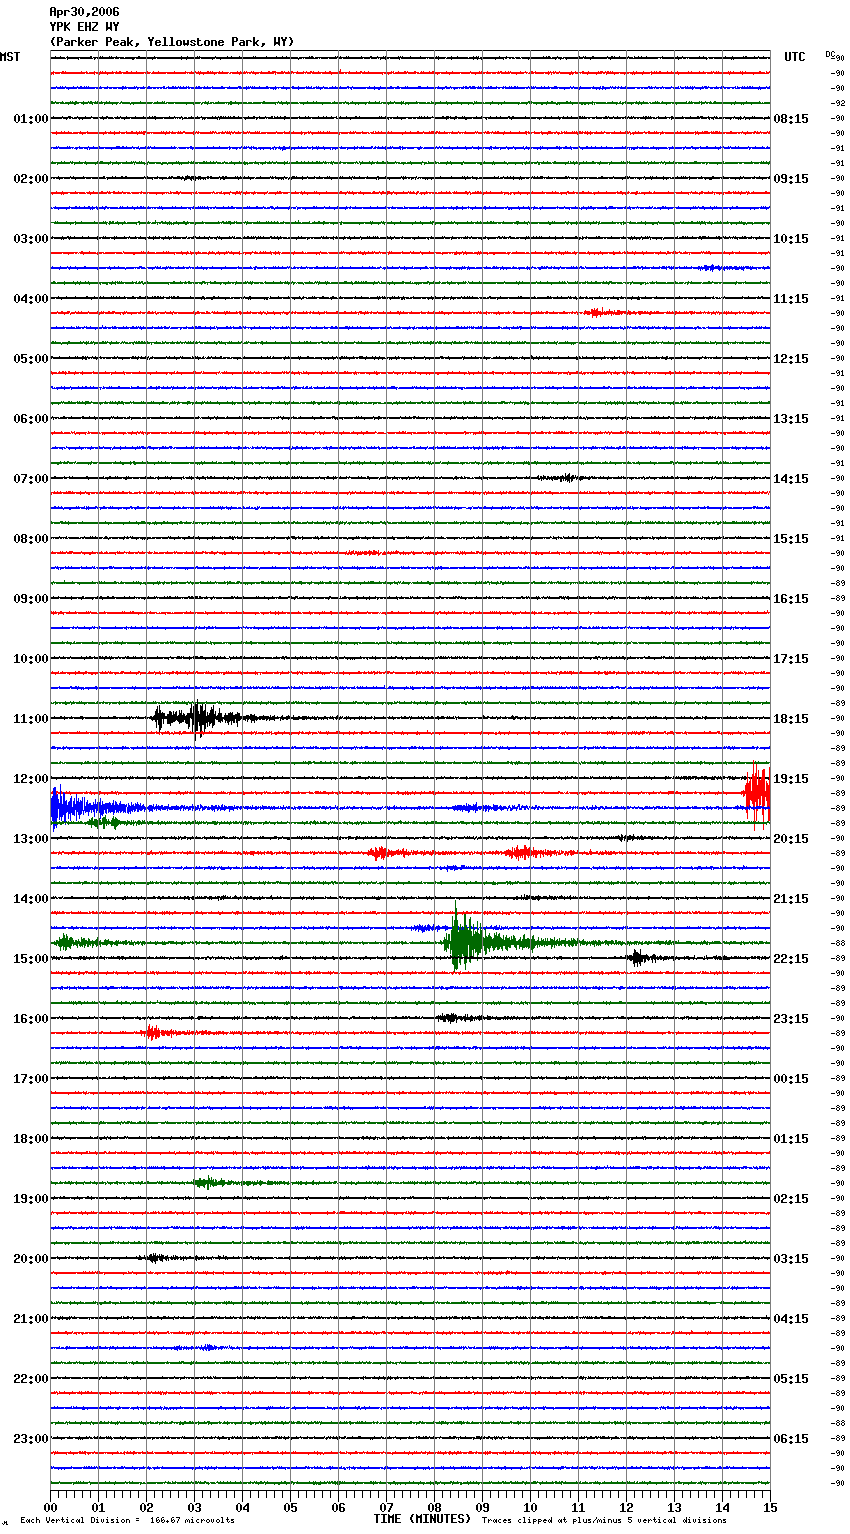The height and width of the screenshot is (1534, 850).
Task: Click bottom axis minute tick '13'
Action: 674,1507
